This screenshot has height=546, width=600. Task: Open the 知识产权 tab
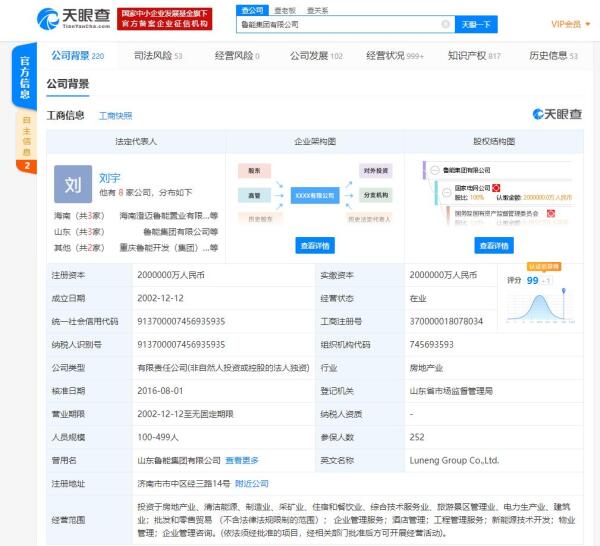click(x=474, y=56)
